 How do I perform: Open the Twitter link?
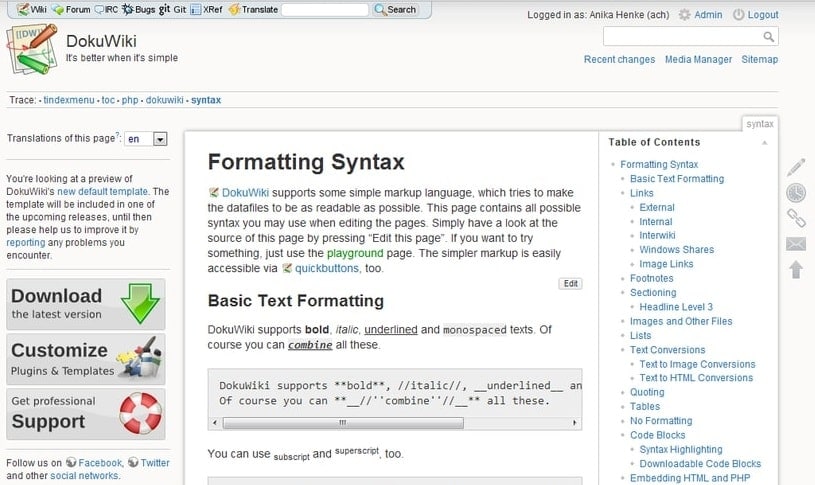(x=149, y=463)
